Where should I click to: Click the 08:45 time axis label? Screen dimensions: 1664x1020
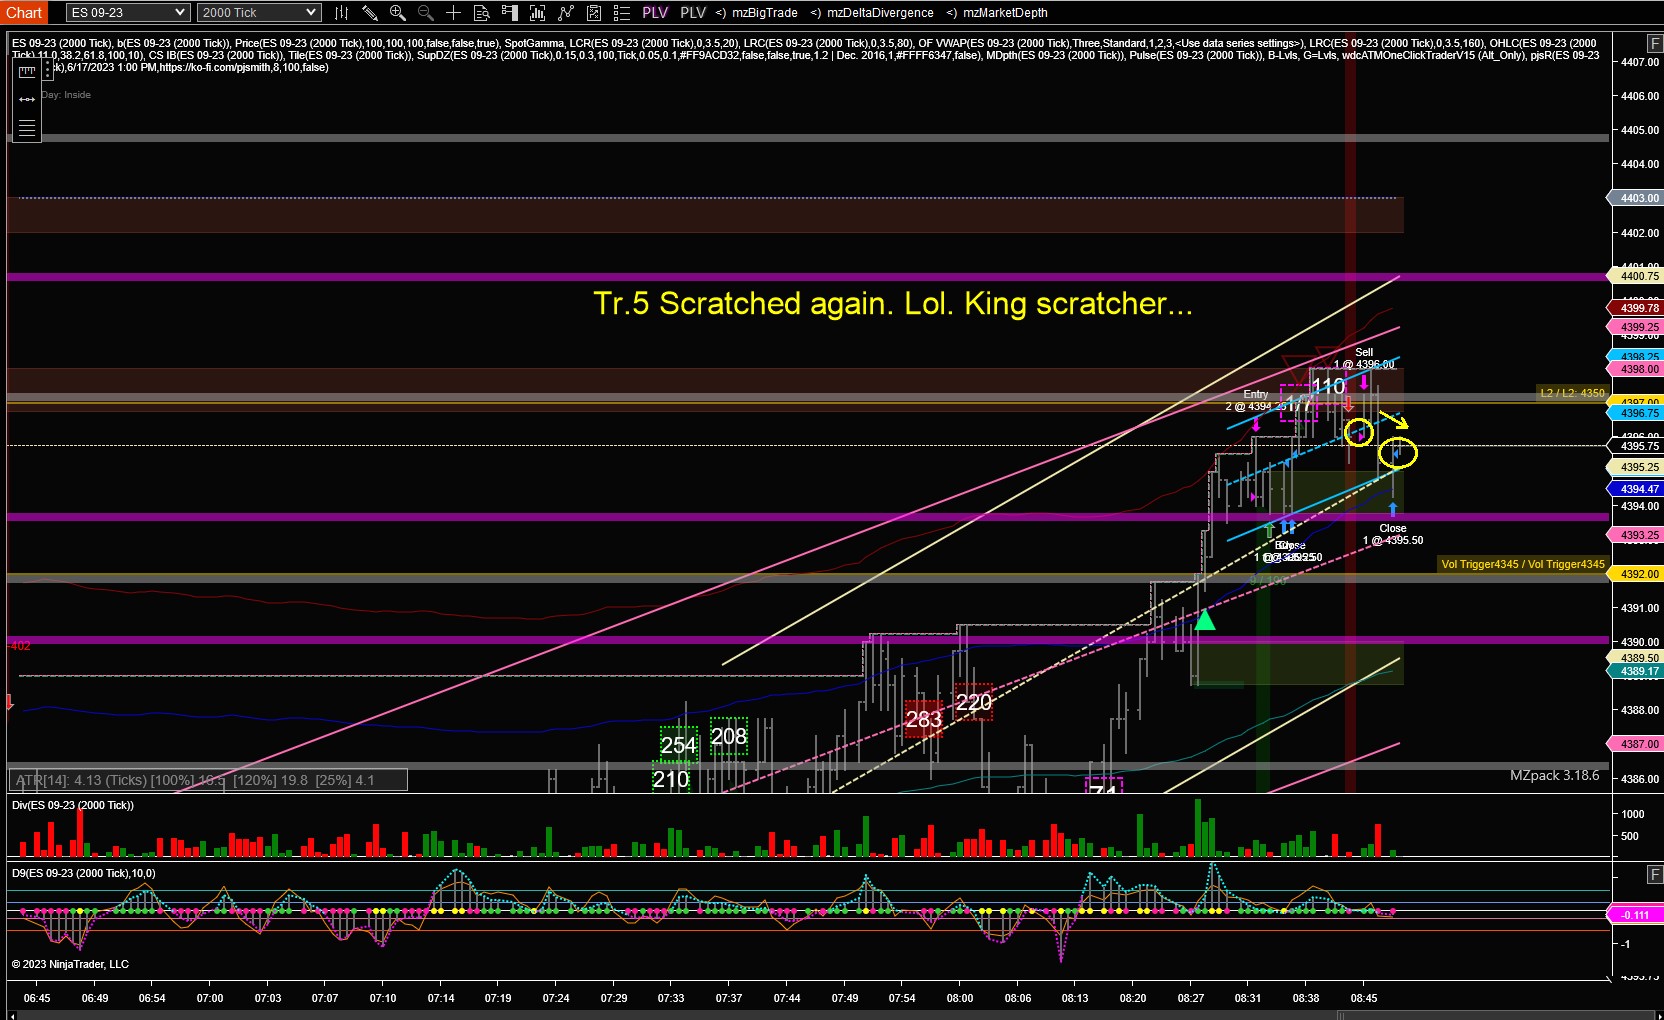coord(1364,998)
